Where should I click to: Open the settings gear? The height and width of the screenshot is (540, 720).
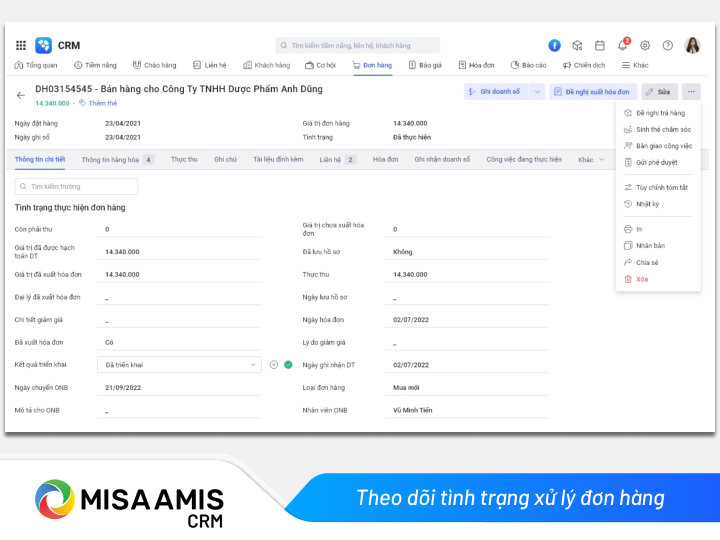(645, 45)
